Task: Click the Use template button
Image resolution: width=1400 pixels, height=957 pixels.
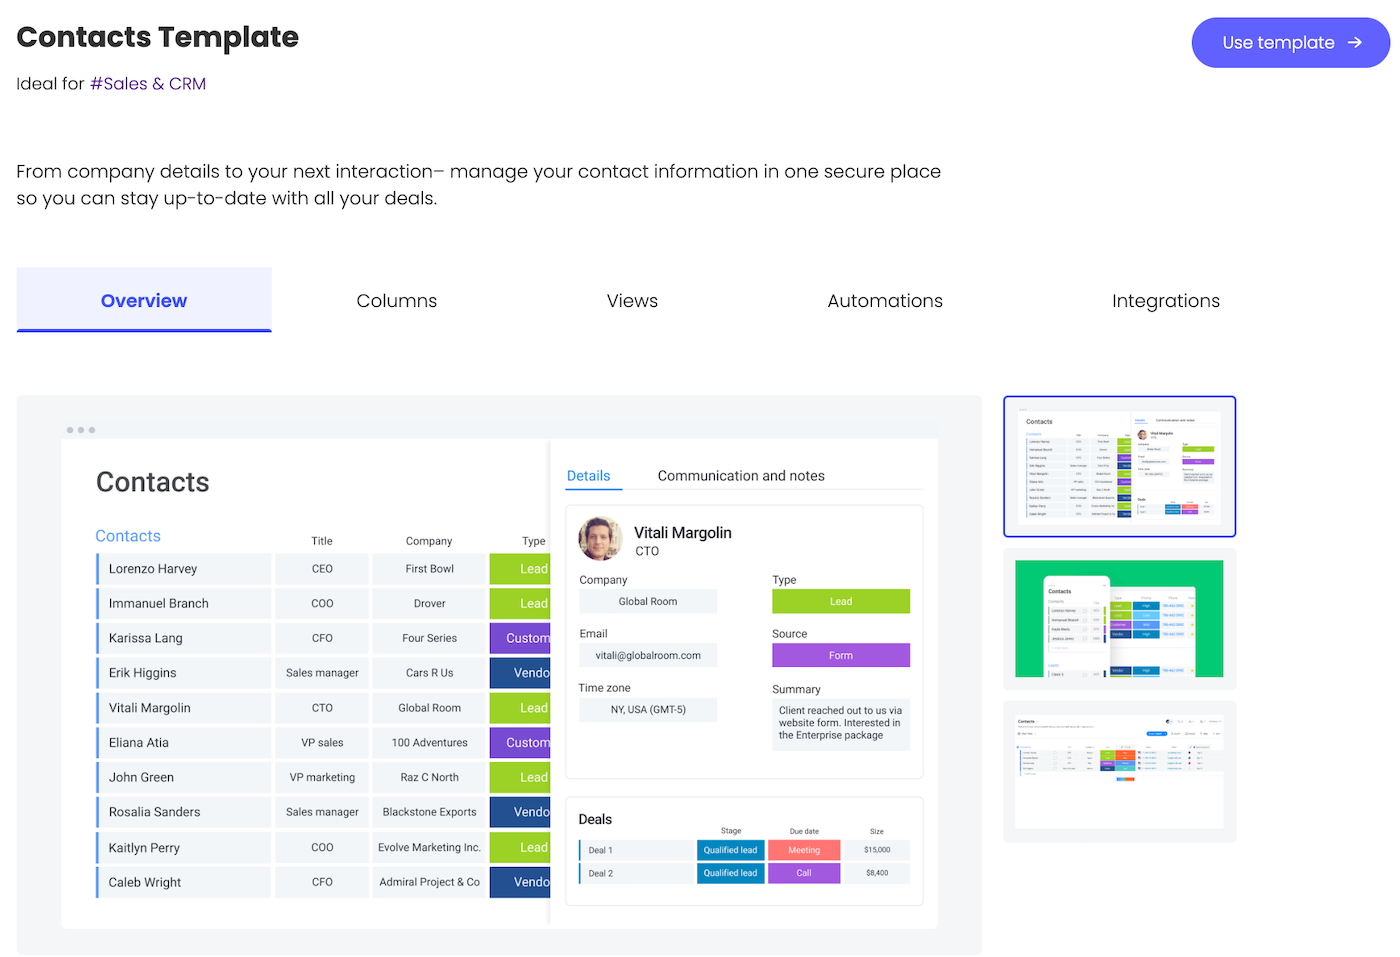Action: (x=1291, y=43)
